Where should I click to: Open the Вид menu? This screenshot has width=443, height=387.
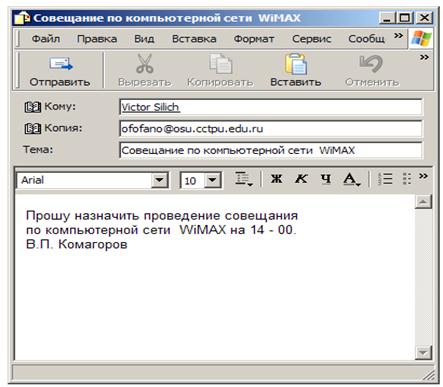click(x=144, y=39)
